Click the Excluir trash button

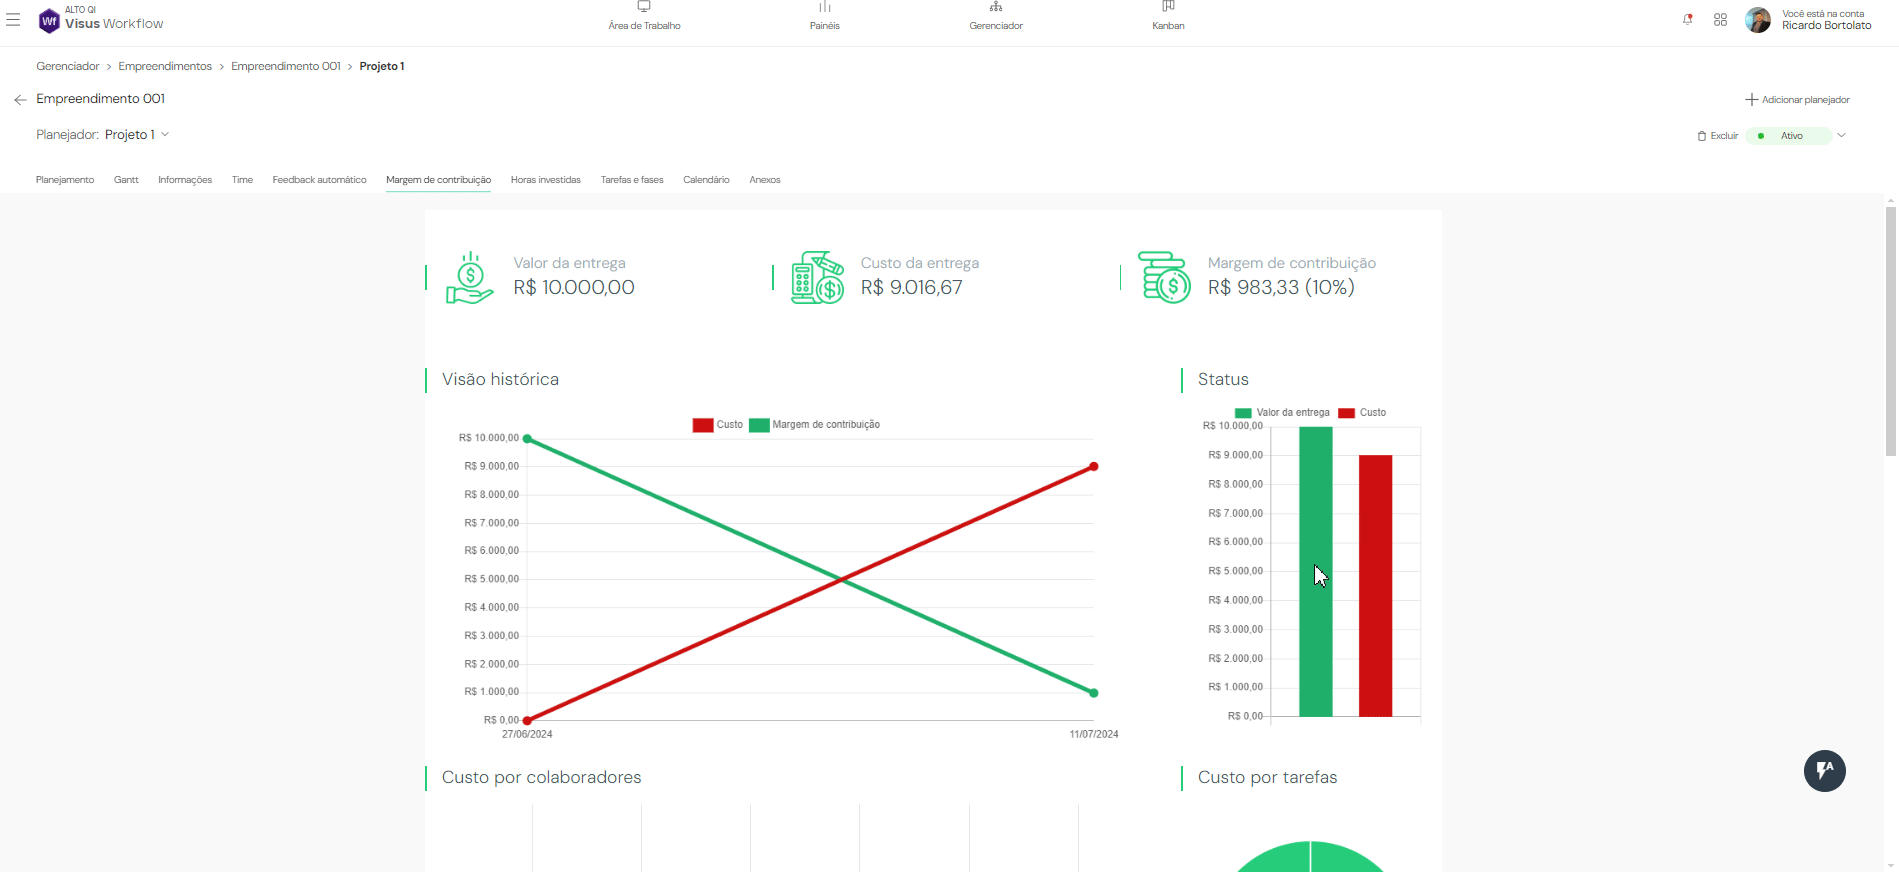[x=1718, y=136]
